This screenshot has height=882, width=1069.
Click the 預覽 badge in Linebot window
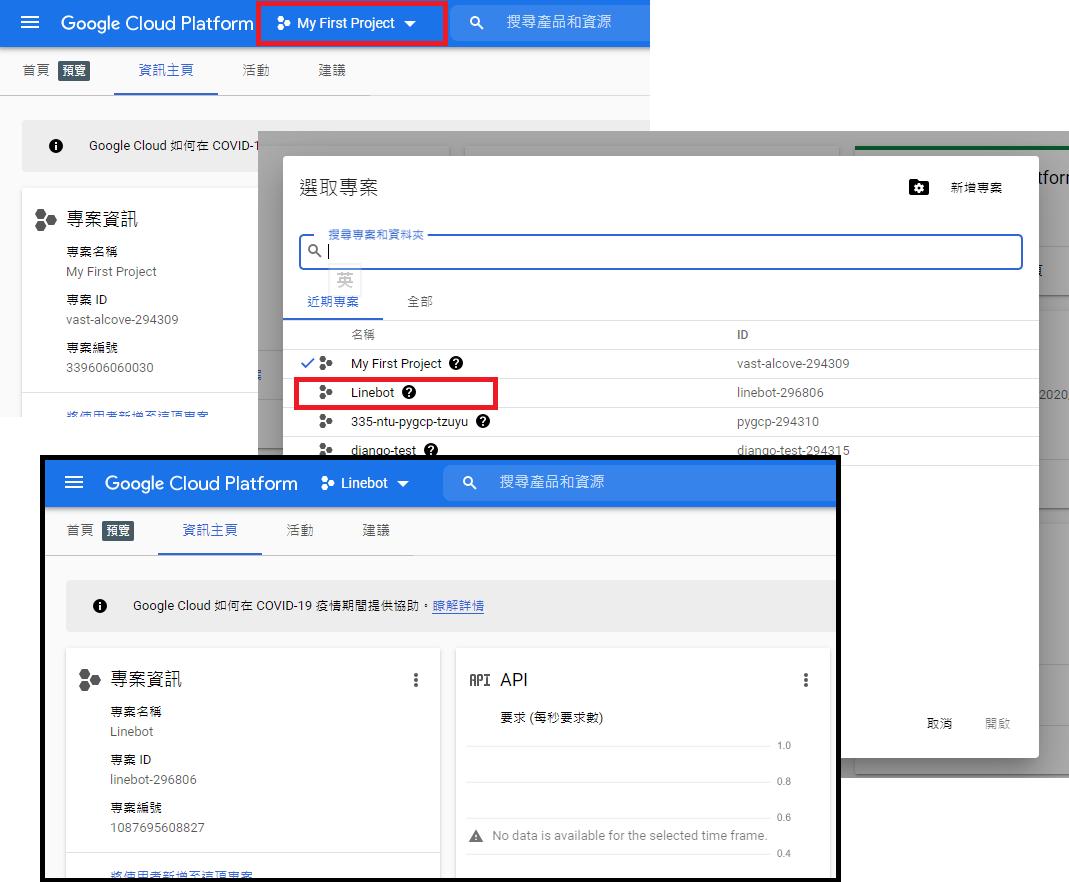pyautogui.click(x=118, y=530)
